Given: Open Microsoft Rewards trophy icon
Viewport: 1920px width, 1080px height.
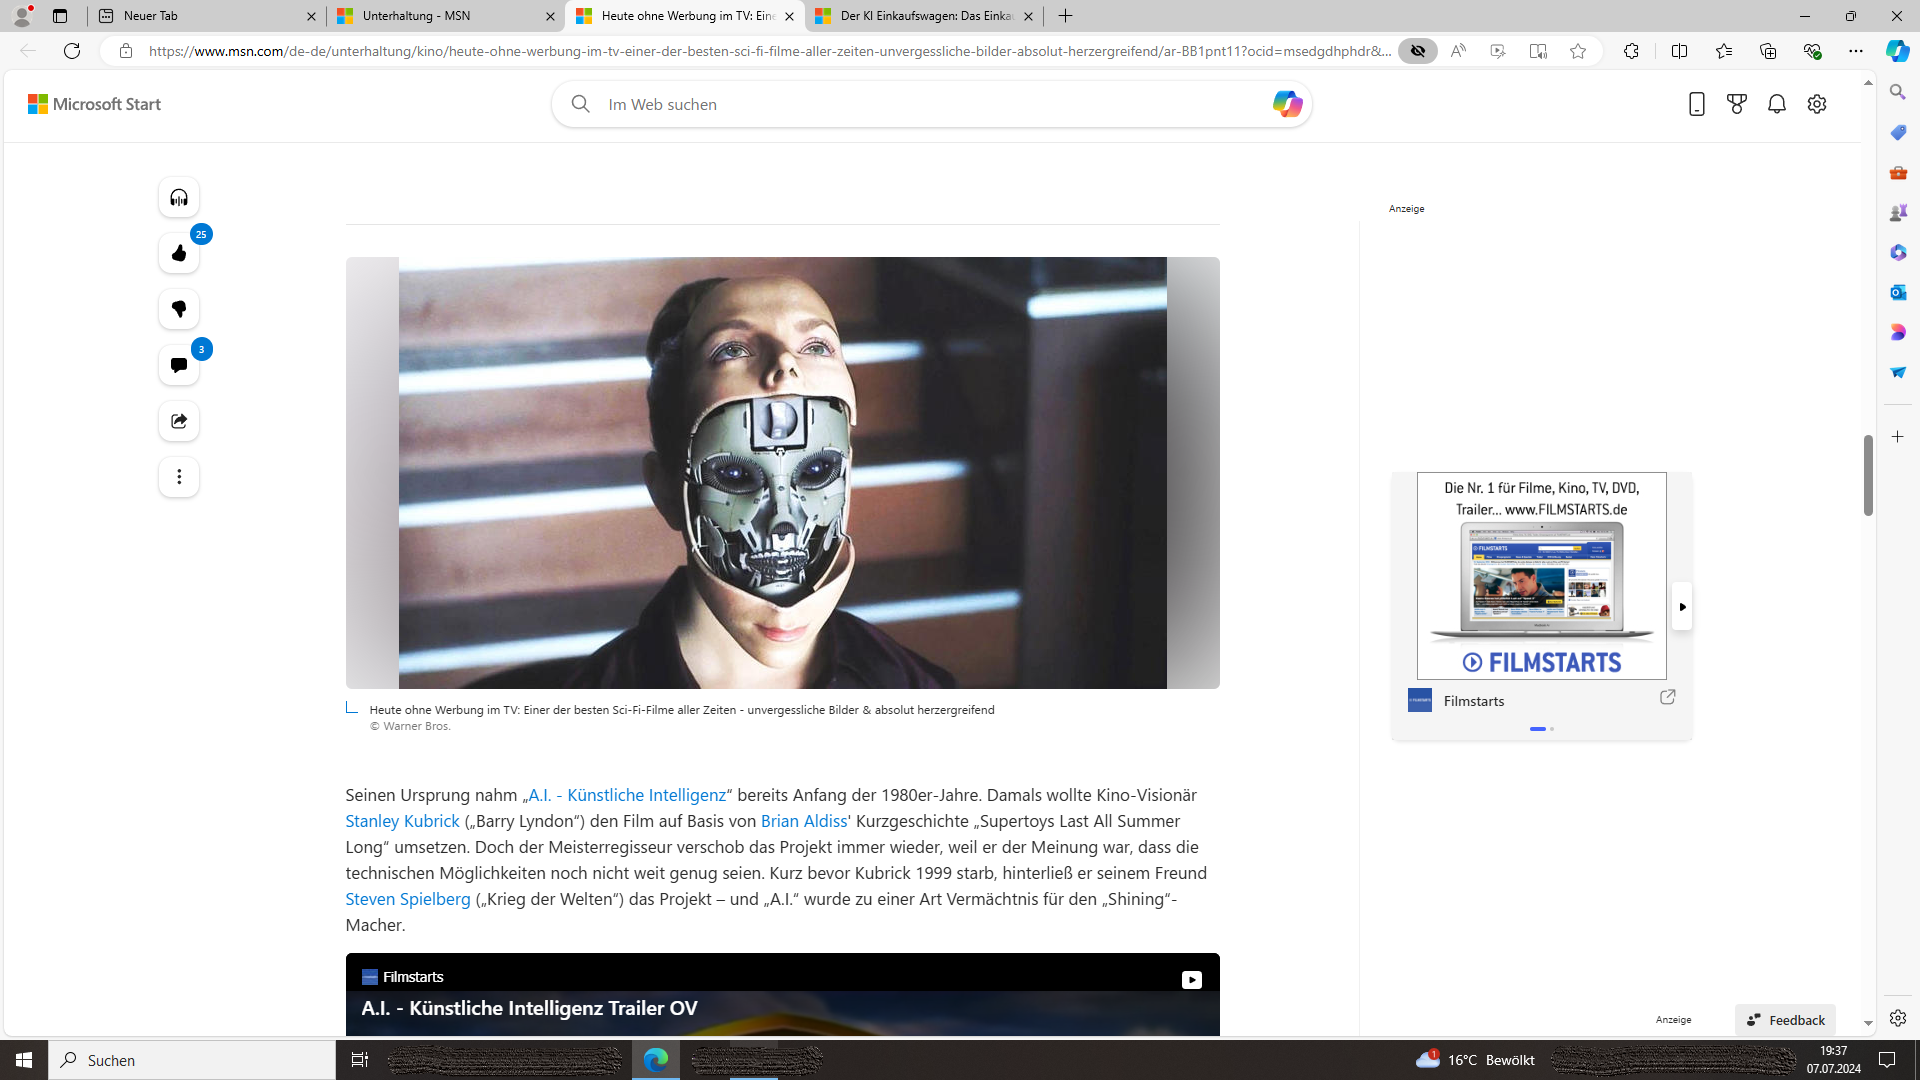Looking at the screenshot, I should coord(1737,104).
